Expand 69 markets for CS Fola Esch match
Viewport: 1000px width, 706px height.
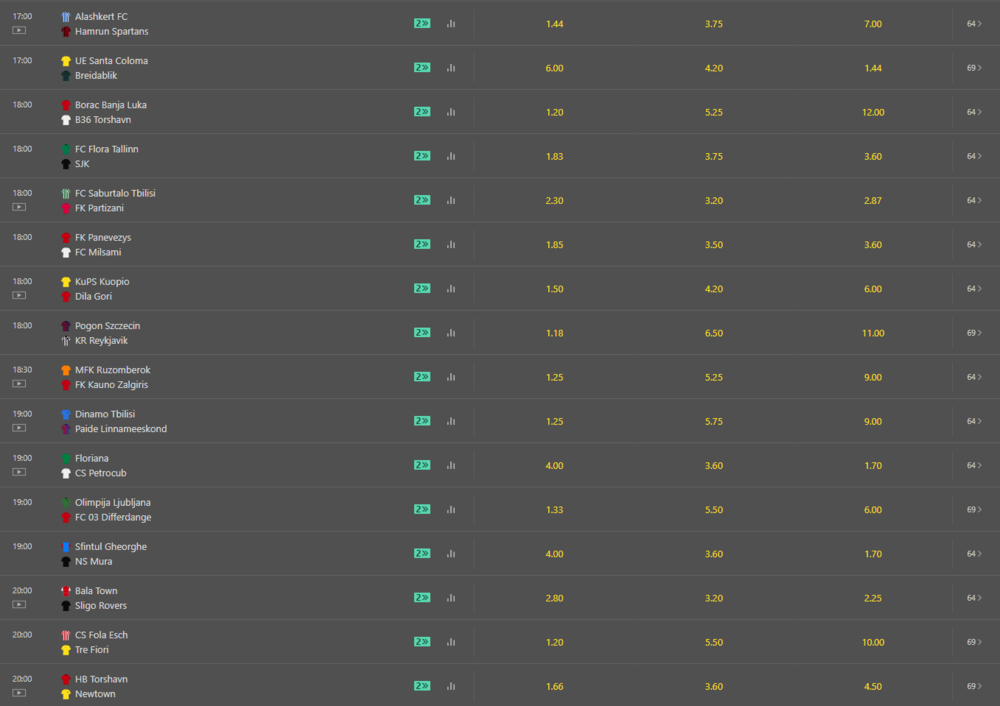974,642
